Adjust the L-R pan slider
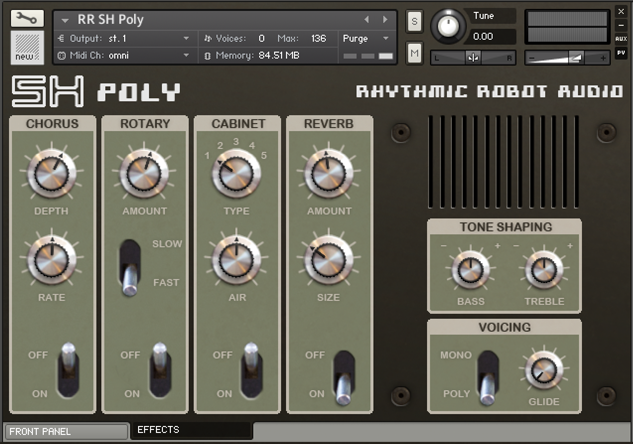This screenshot has width=633, height=444. pyautogui.click(x=473, y=58)
